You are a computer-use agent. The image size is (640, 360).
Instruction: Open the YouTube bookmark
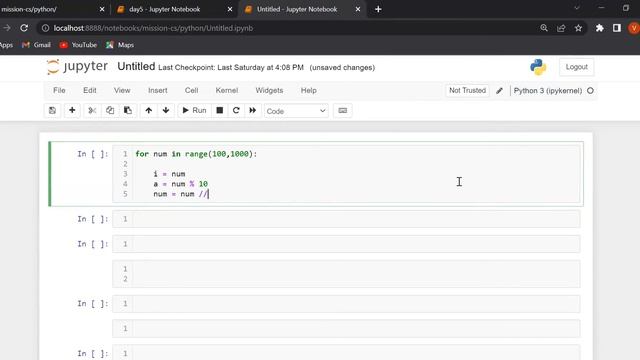point(78,45)
